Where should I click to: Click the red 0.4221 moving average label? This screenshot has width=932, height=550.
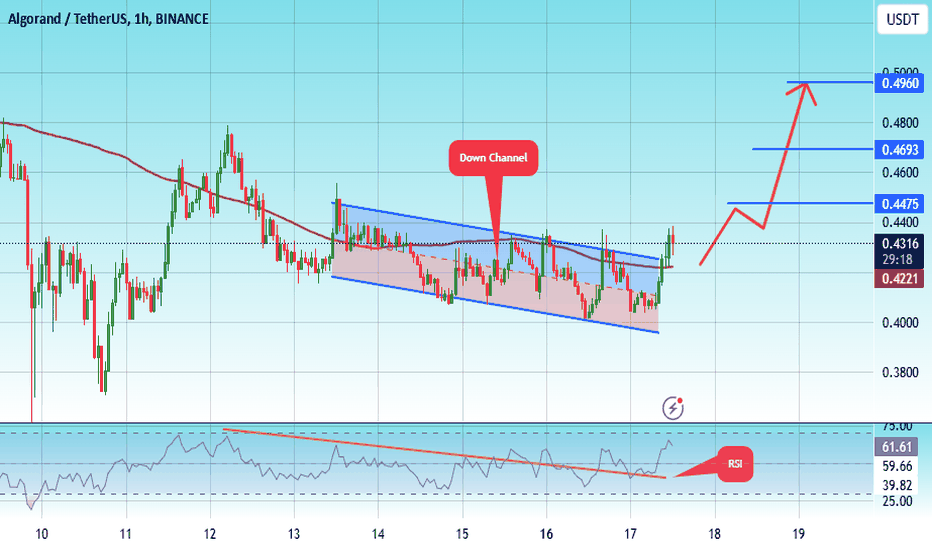(900, 278)
